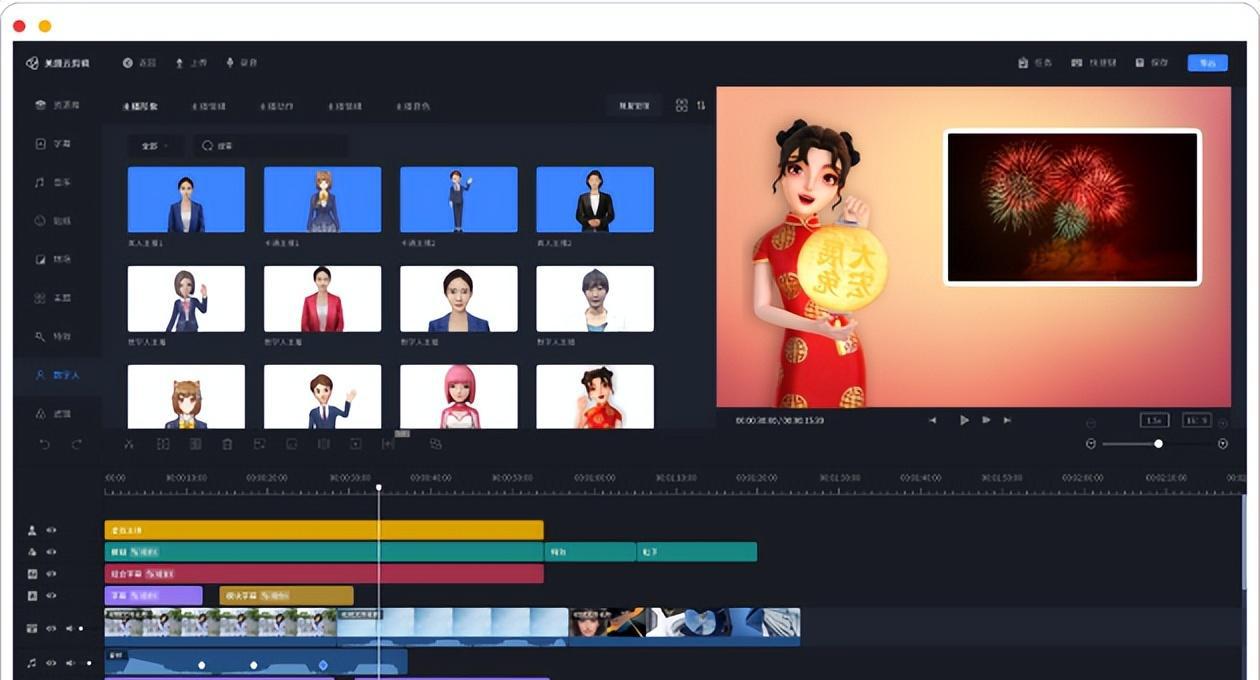The height and width of the screenshot is (680, 1260).
Task: Open the music note panel in the sidebar
Action: pos(41,182)
